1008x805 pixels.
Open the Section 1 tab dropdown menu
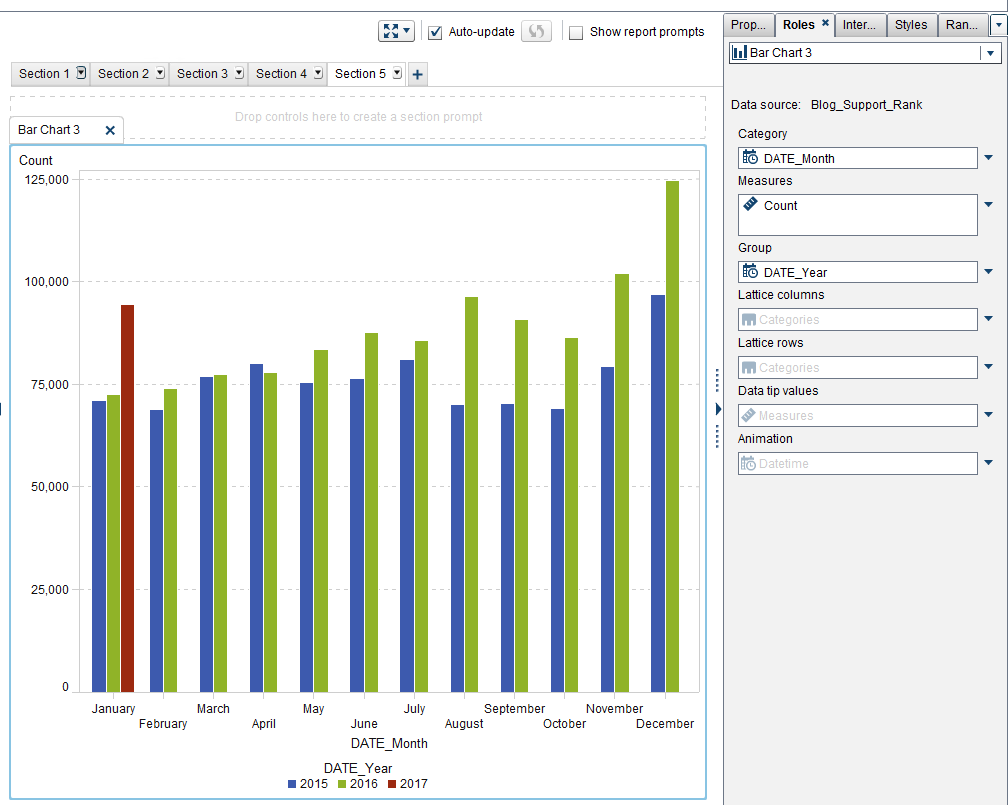[x=80, y=73]
